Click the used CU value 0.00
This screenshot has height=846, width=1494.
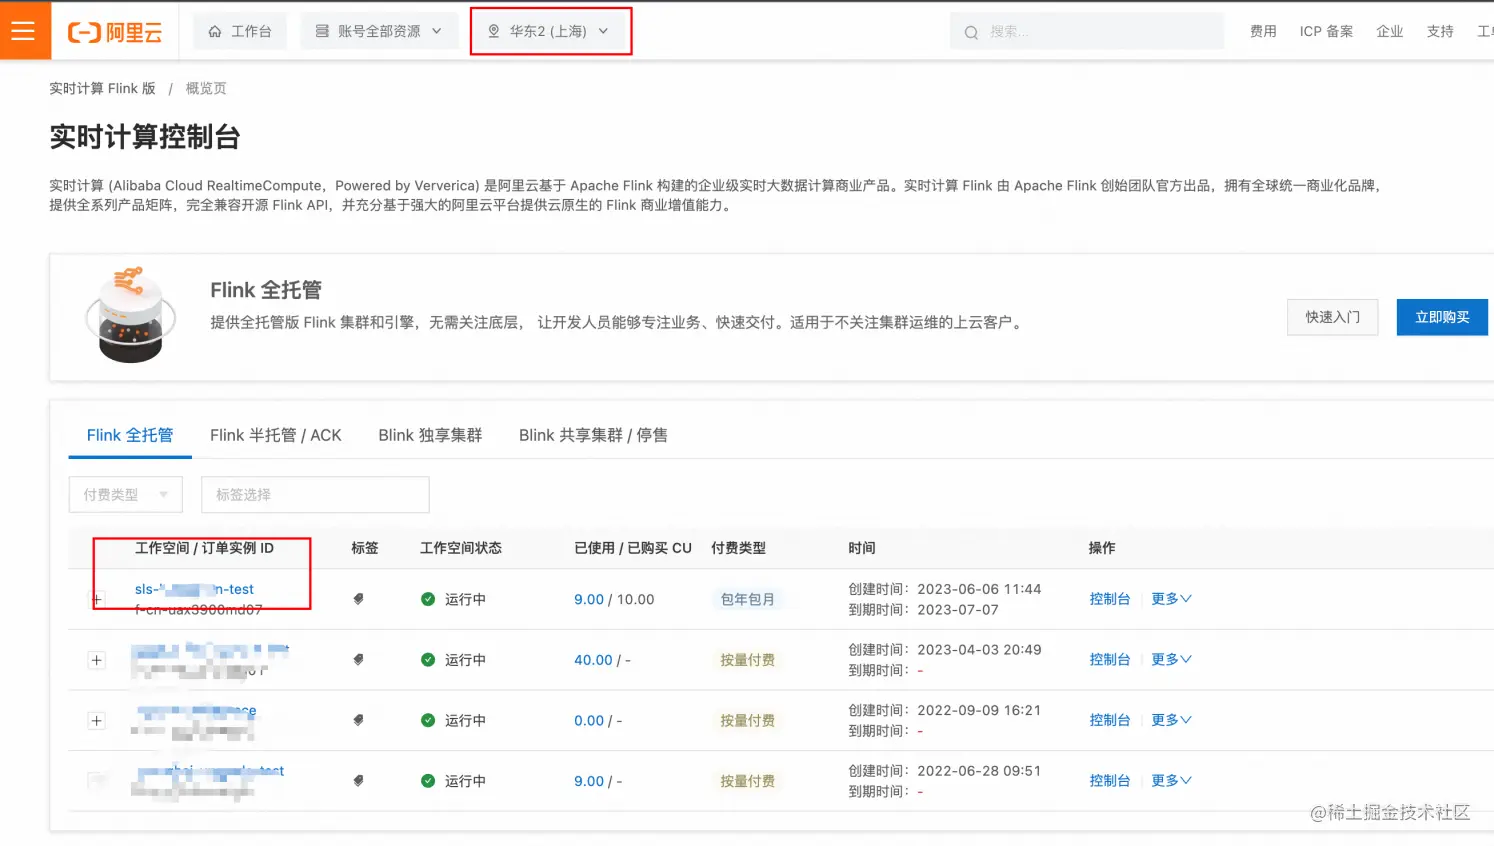pos(589,720)
